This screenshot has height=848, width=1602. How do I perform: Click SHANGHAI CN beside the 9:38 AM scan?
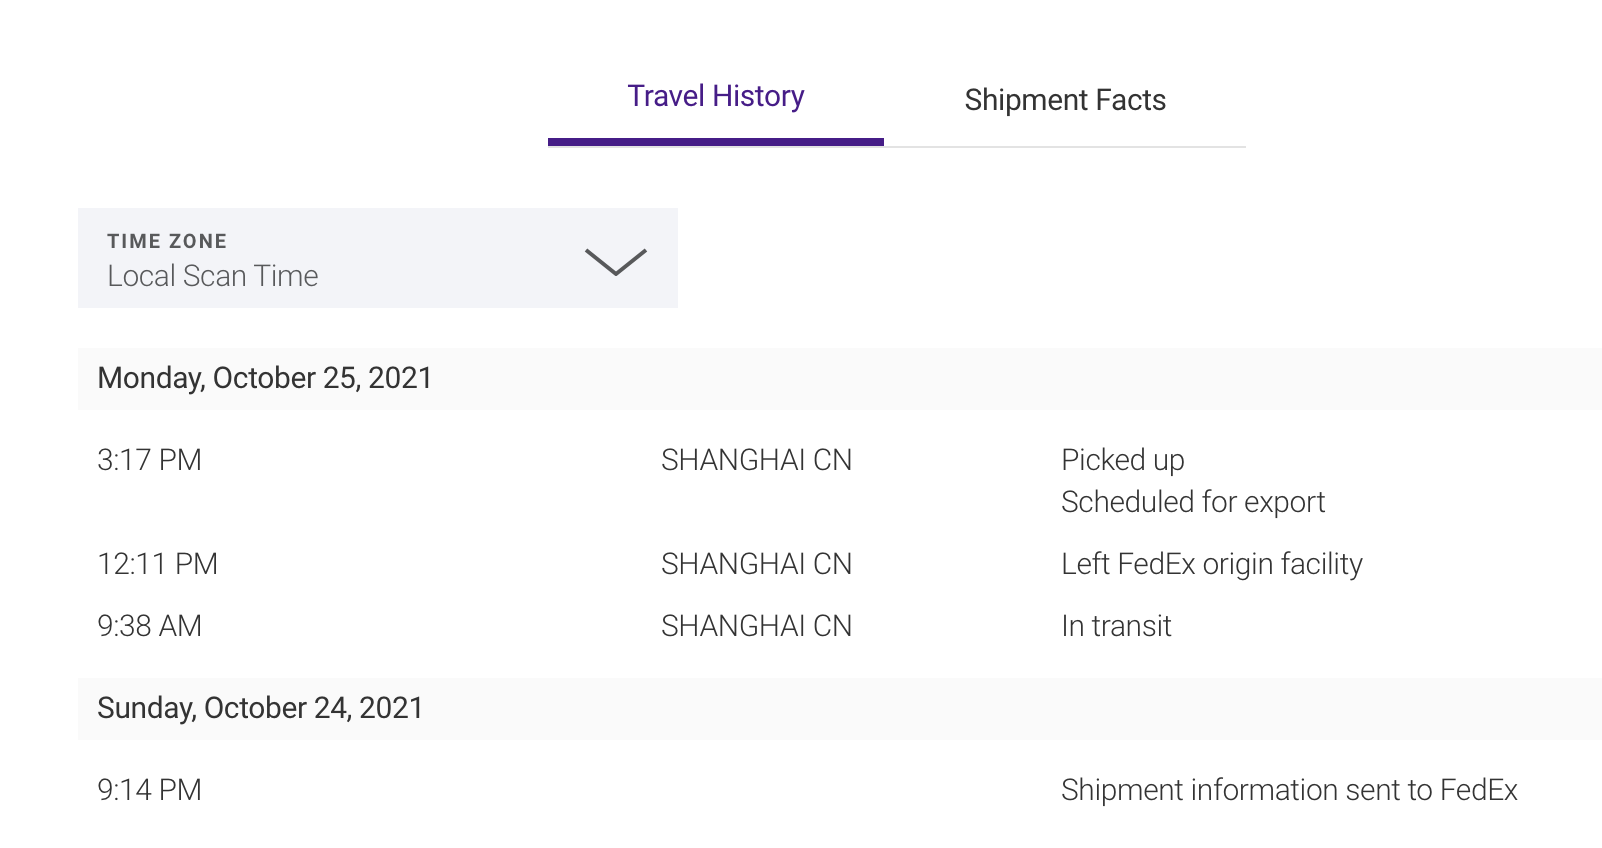pos(756,626)
